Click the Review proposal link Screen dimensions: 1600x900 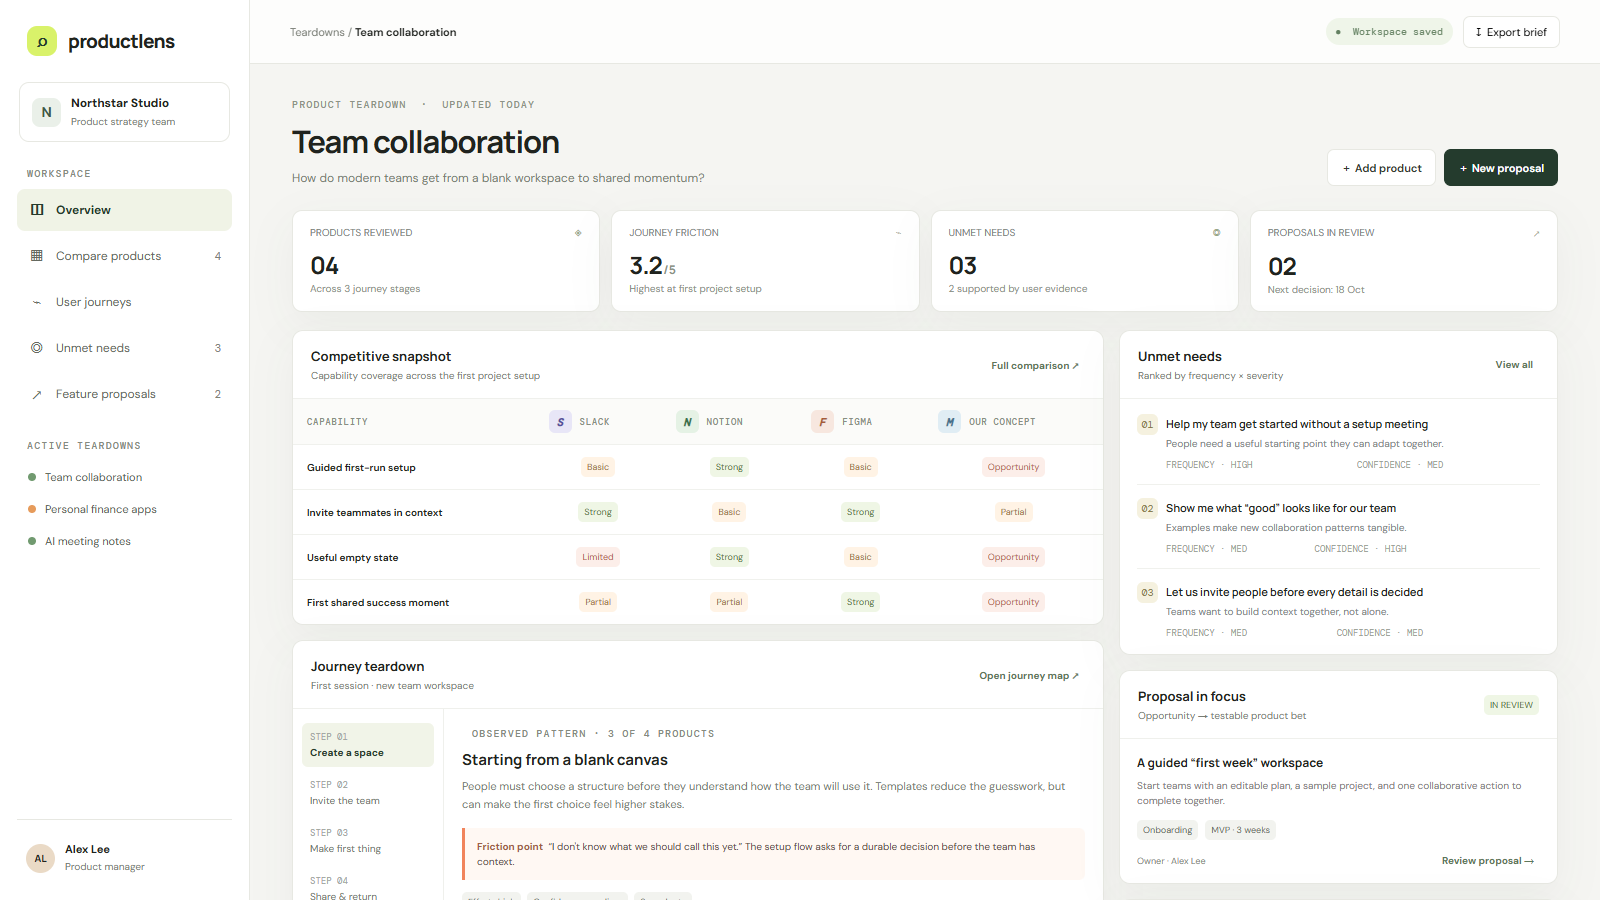(1488, 861)
